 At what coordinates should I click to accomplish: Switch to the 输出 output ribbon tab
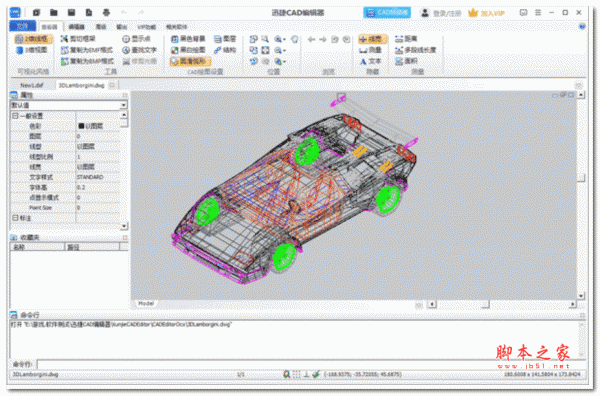(122, 27)
